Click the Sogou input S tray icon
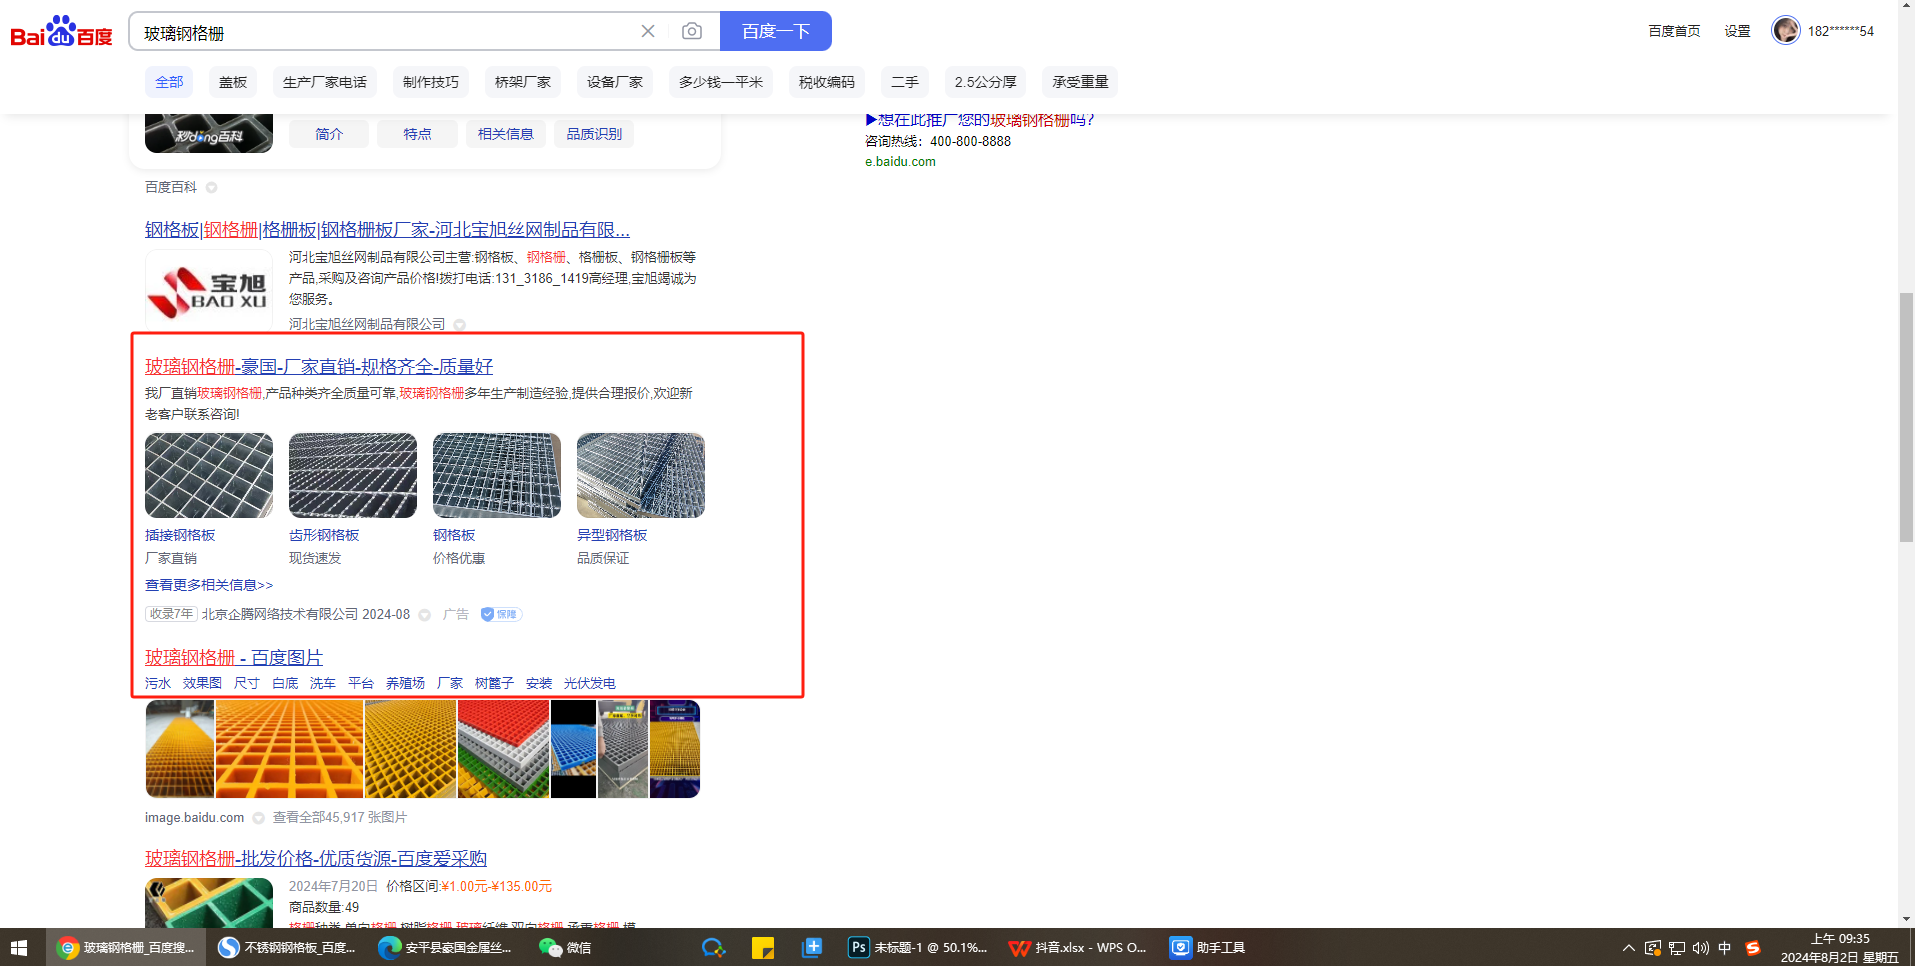This screenshot has height=966, width=1915. pyautogui.click(x=1753, y=948)
